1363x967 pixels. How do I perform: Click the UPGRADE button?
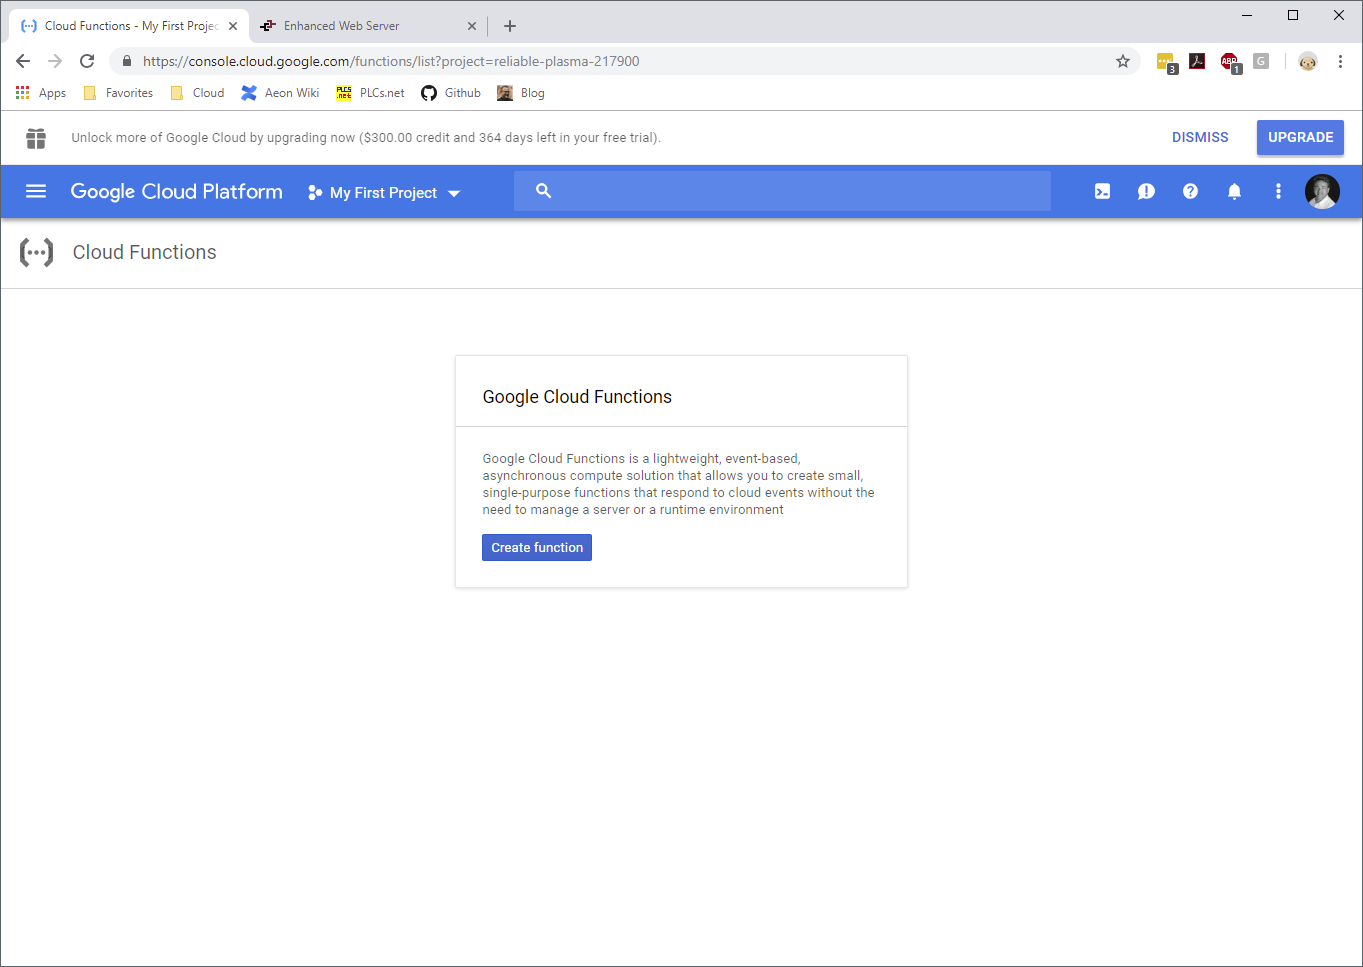[1300, 137]
